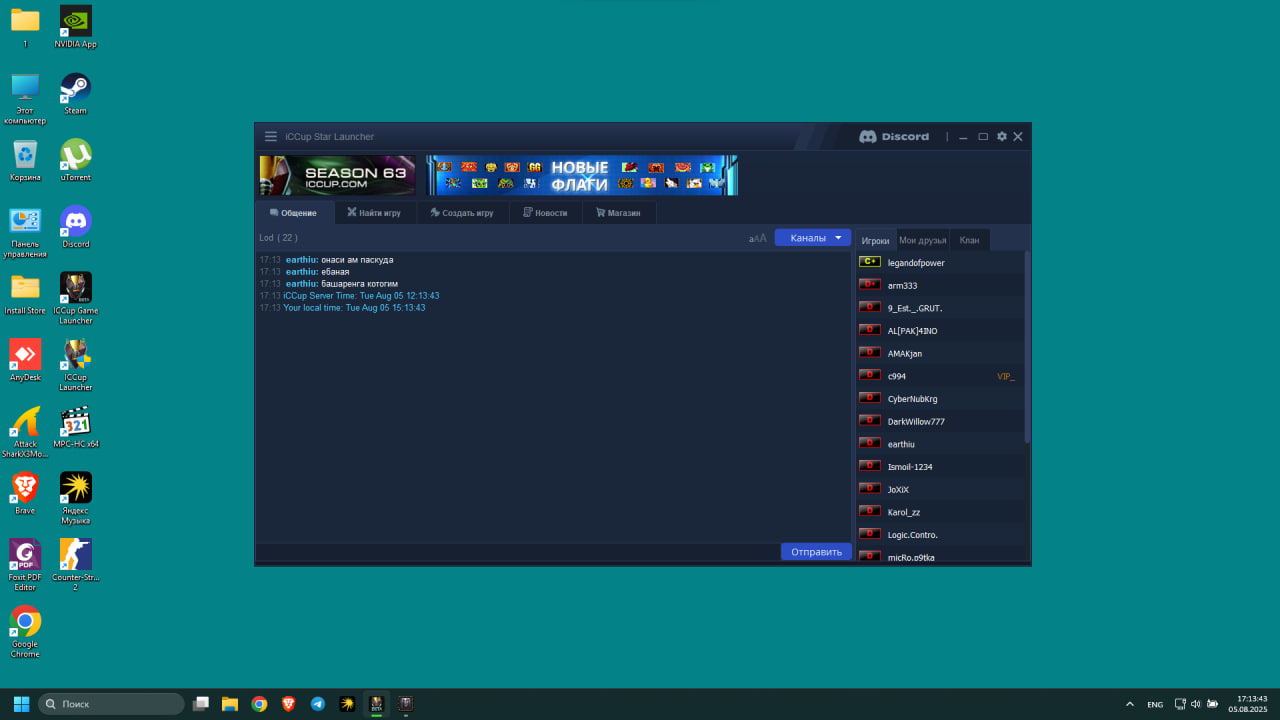This screenshot has height=720, width=1280.
Task: Click the Task View taskbar icon
Action: [201, 704]
